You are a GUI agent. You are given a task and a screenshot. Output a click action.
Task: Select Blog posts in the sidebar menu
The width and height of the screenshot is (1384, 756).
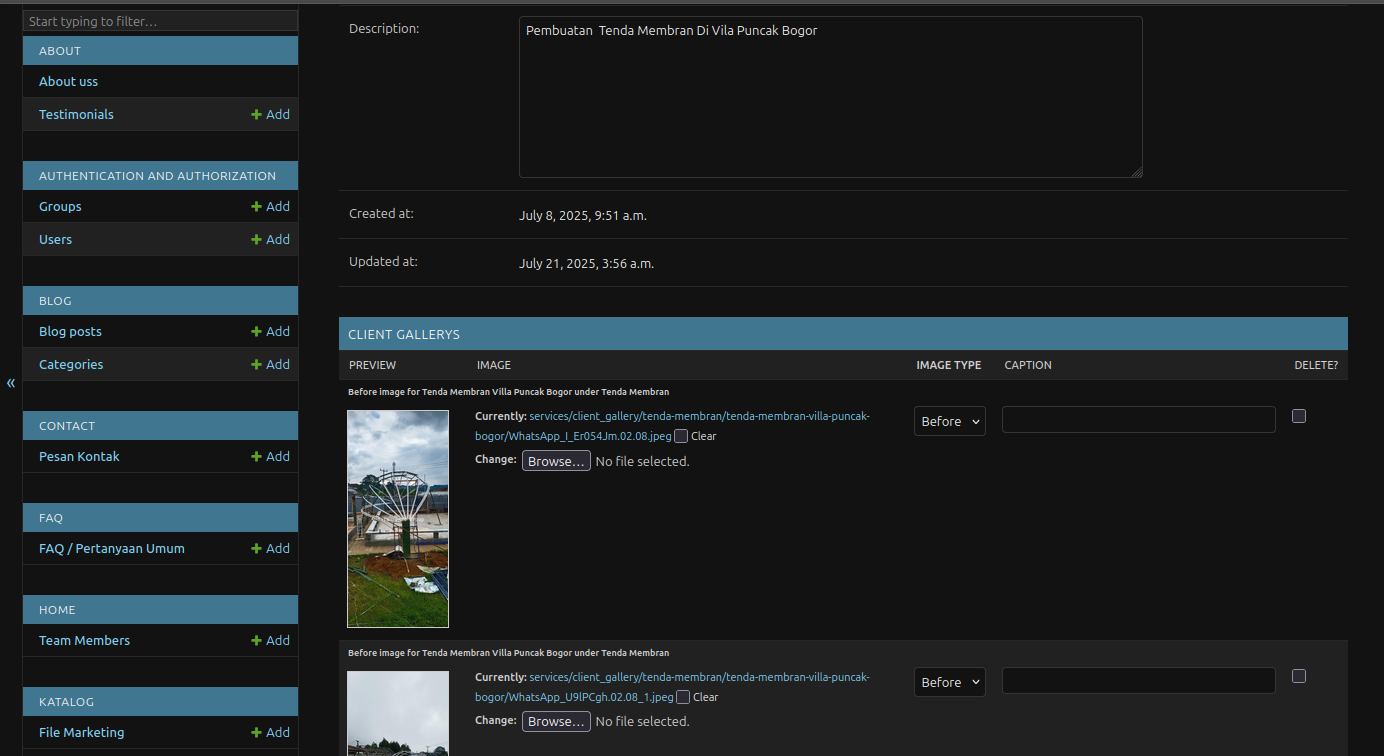(70, 331)
